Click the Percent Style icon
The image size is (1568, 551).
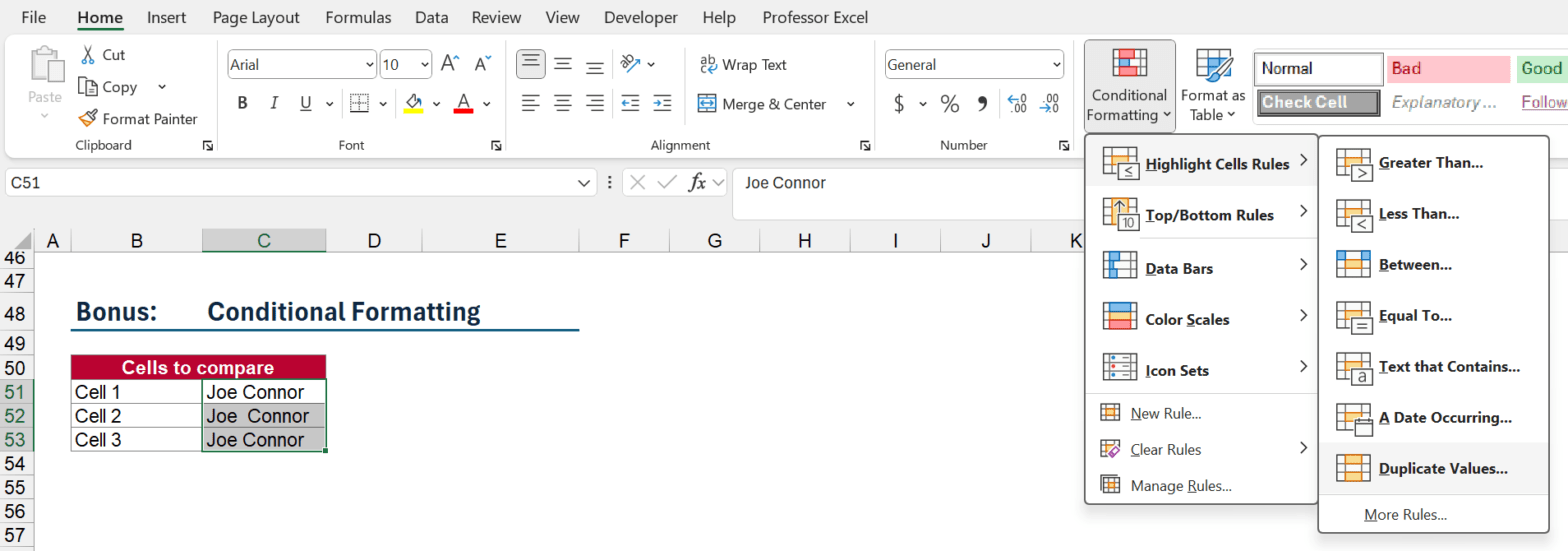click(949, 104)
